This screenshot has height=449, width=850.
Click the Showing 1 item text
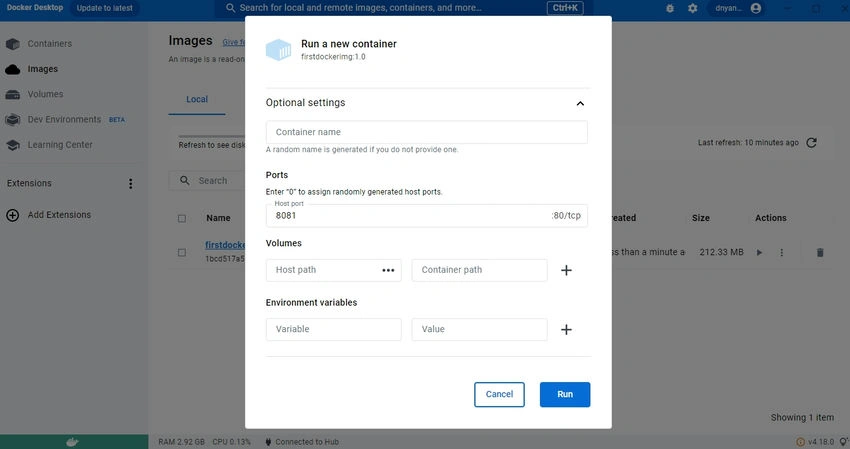802,418
